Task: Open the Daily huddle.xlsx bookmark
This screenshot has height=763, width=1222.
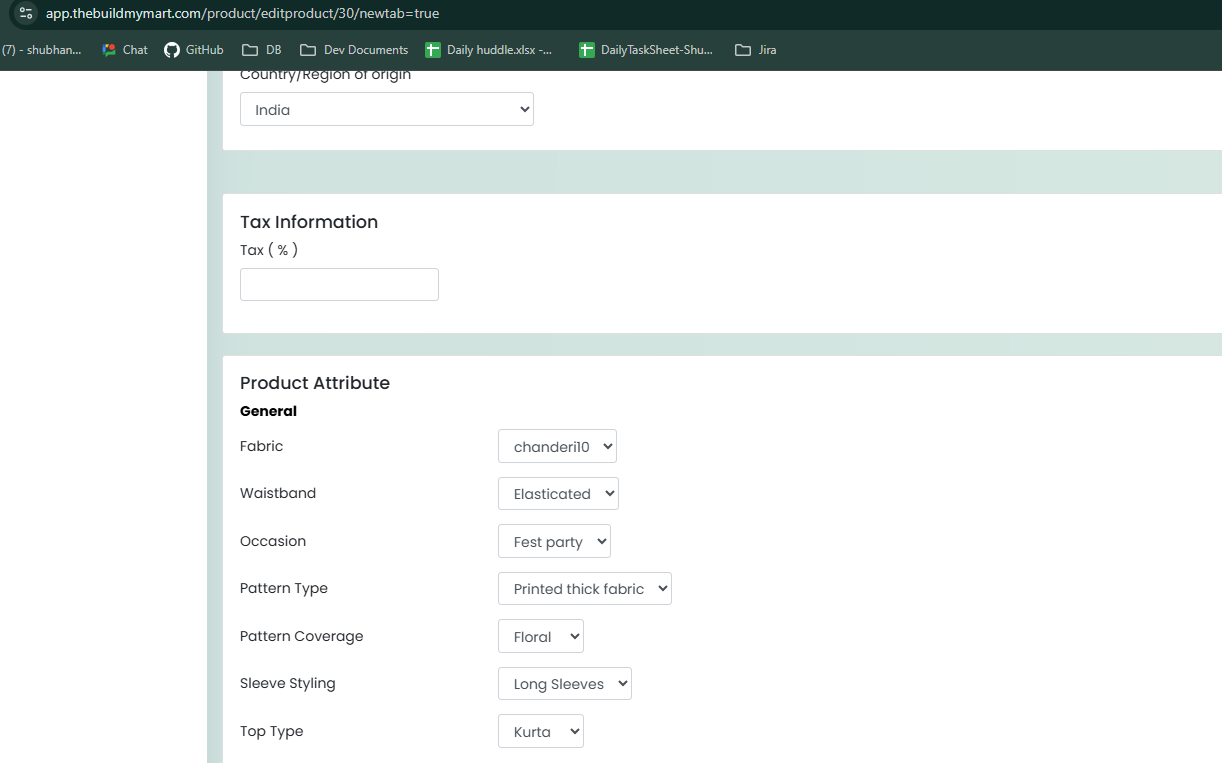Action: tap(489, 50)
